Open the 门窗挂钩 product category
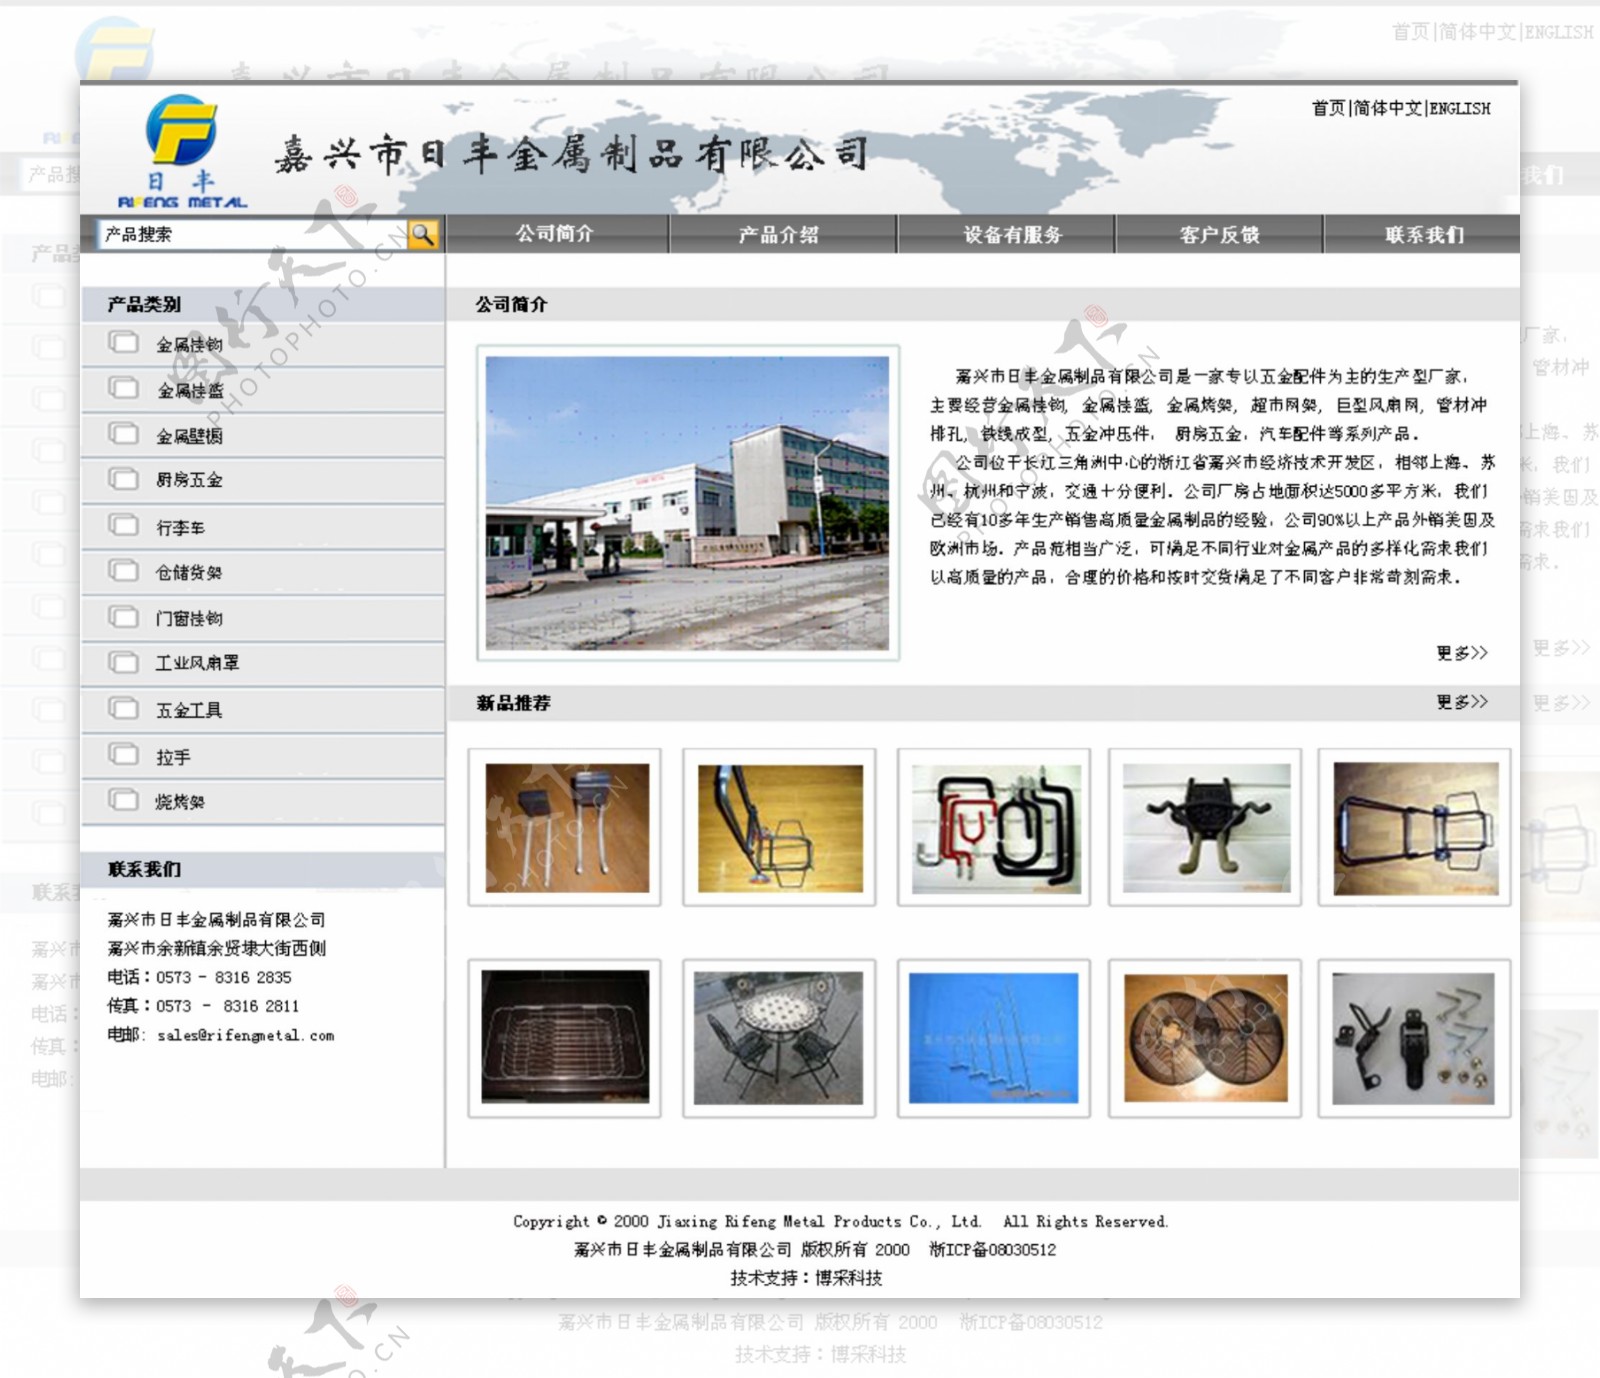1600x1378 pixels. pyautogui.click(x=189, y=619)
